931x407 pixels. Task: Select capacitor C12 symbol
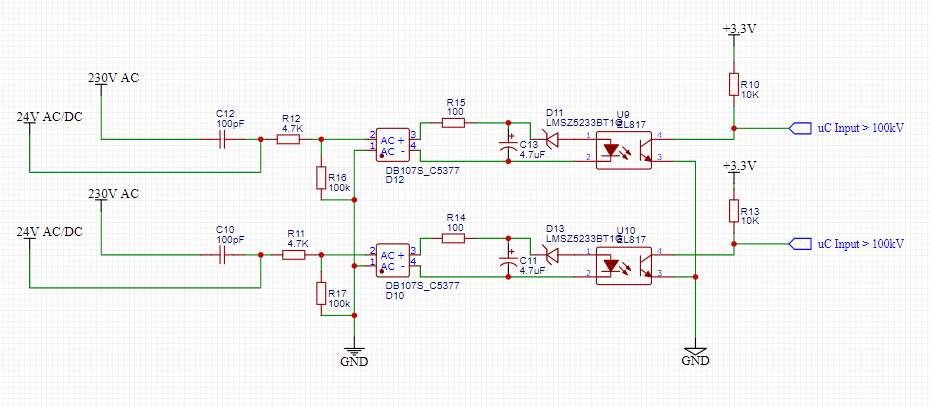[x=223, y=140]
